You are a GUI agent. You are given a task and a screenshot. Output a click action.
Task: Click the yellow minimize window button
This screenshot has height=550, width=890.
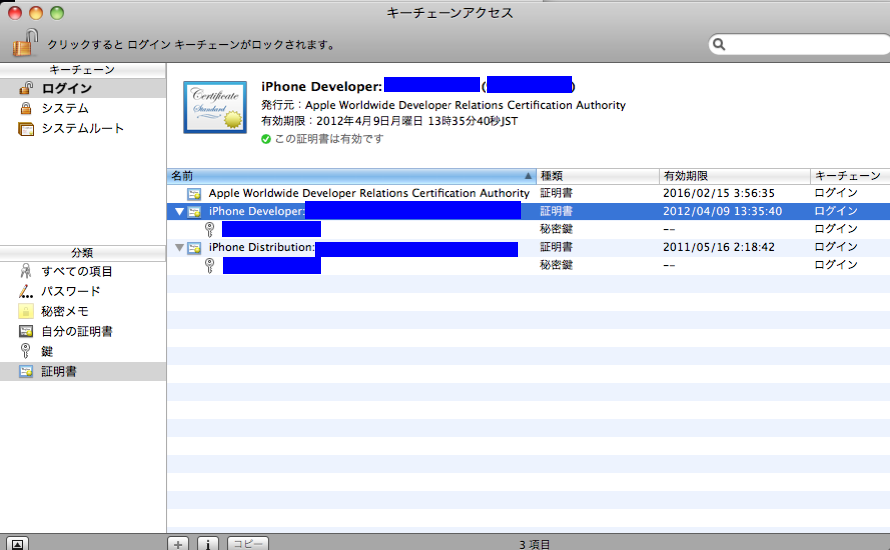[x=36, y=12]
